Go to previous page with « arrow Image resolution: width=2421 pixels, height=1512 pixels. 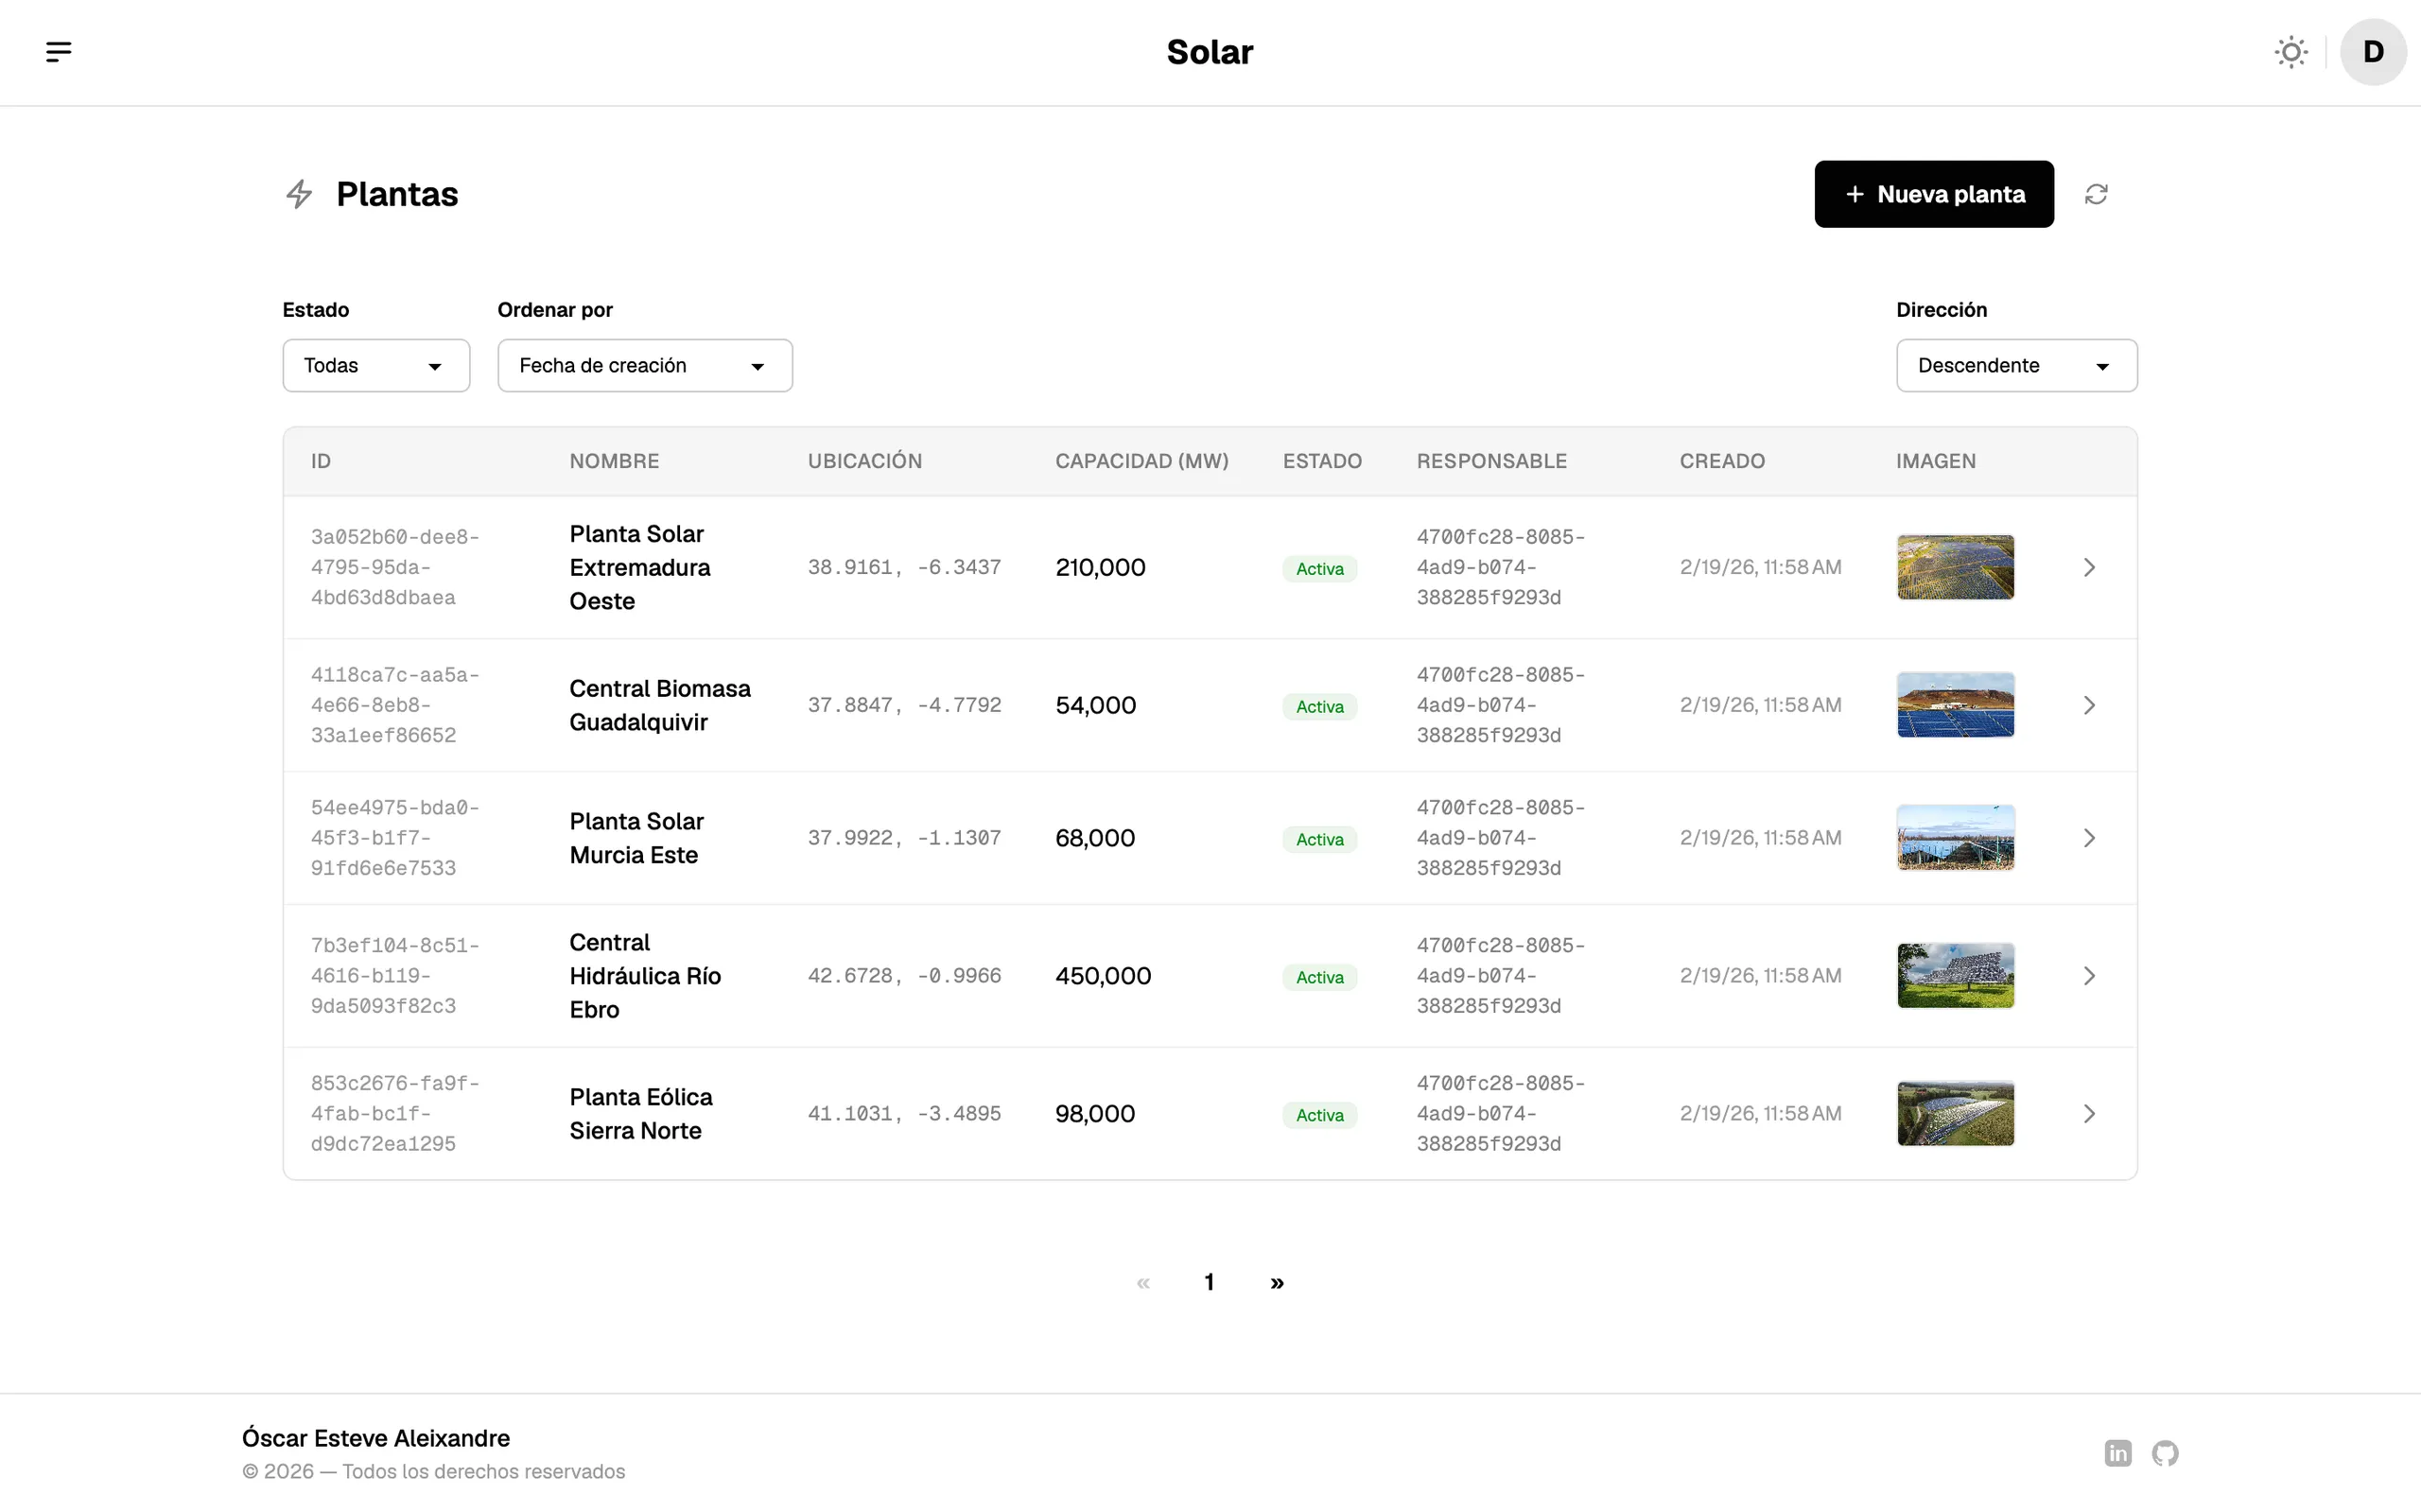click(1143, 1282)
